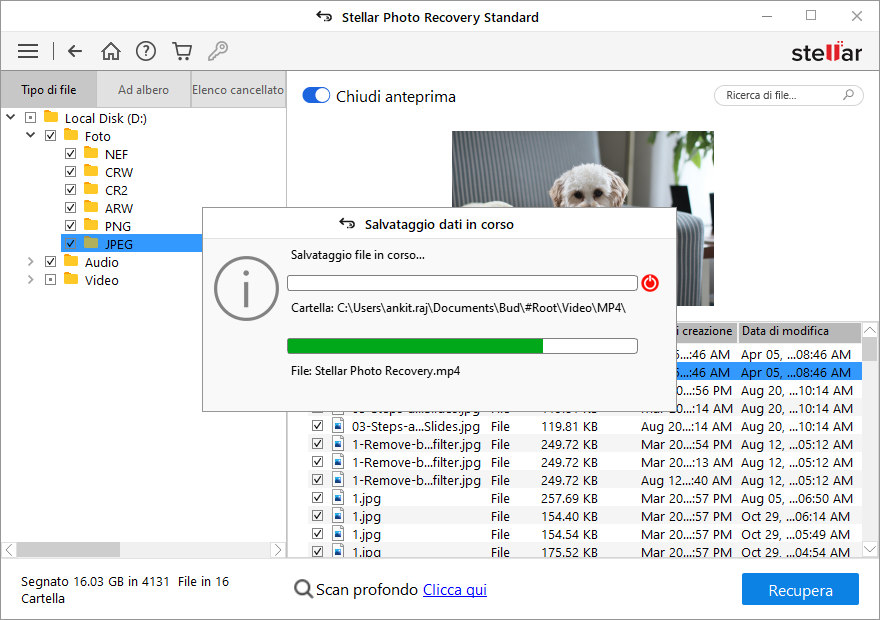880x620 pixels.
Task: Uncheck the Audio folder checkbox
Action: click(x=50, y=262)
